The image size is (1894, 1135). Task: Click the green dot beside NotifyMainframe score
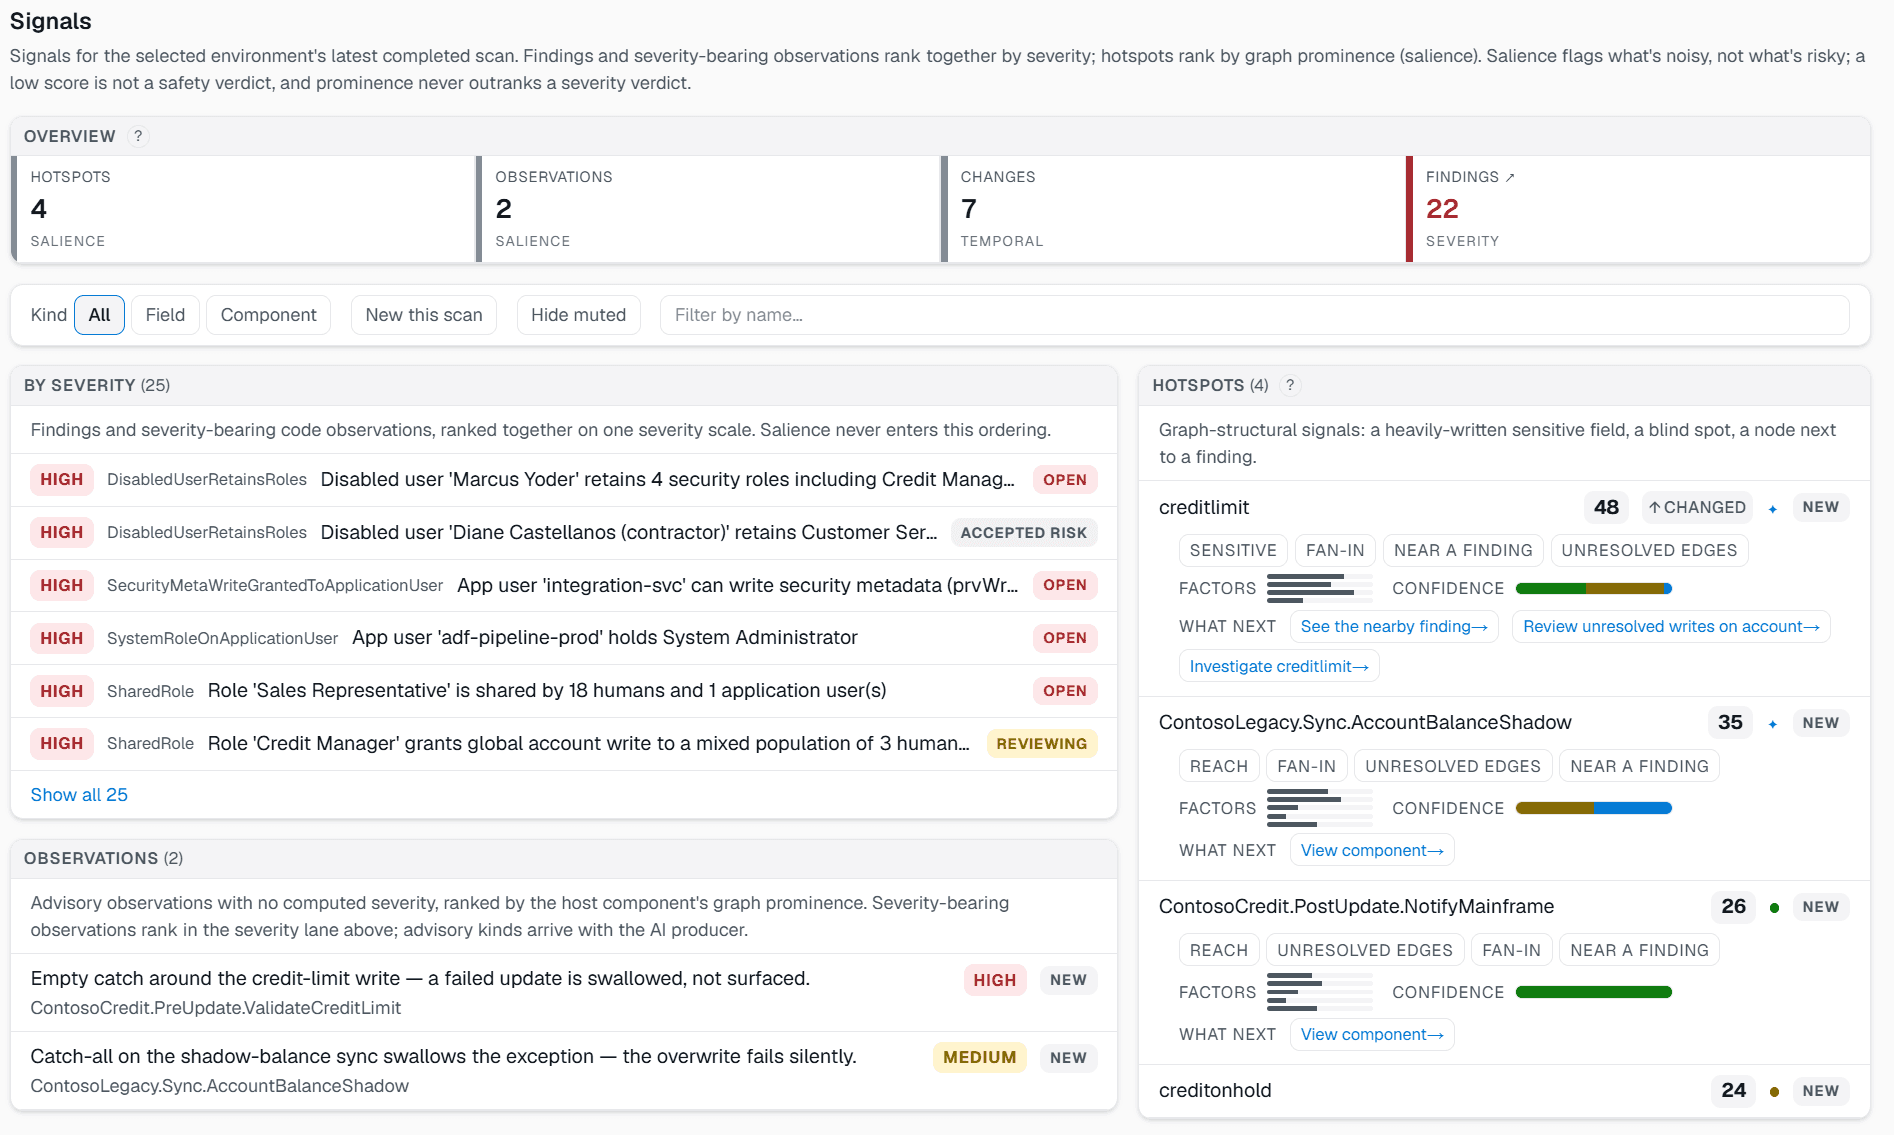click(x=1774, y=907)
